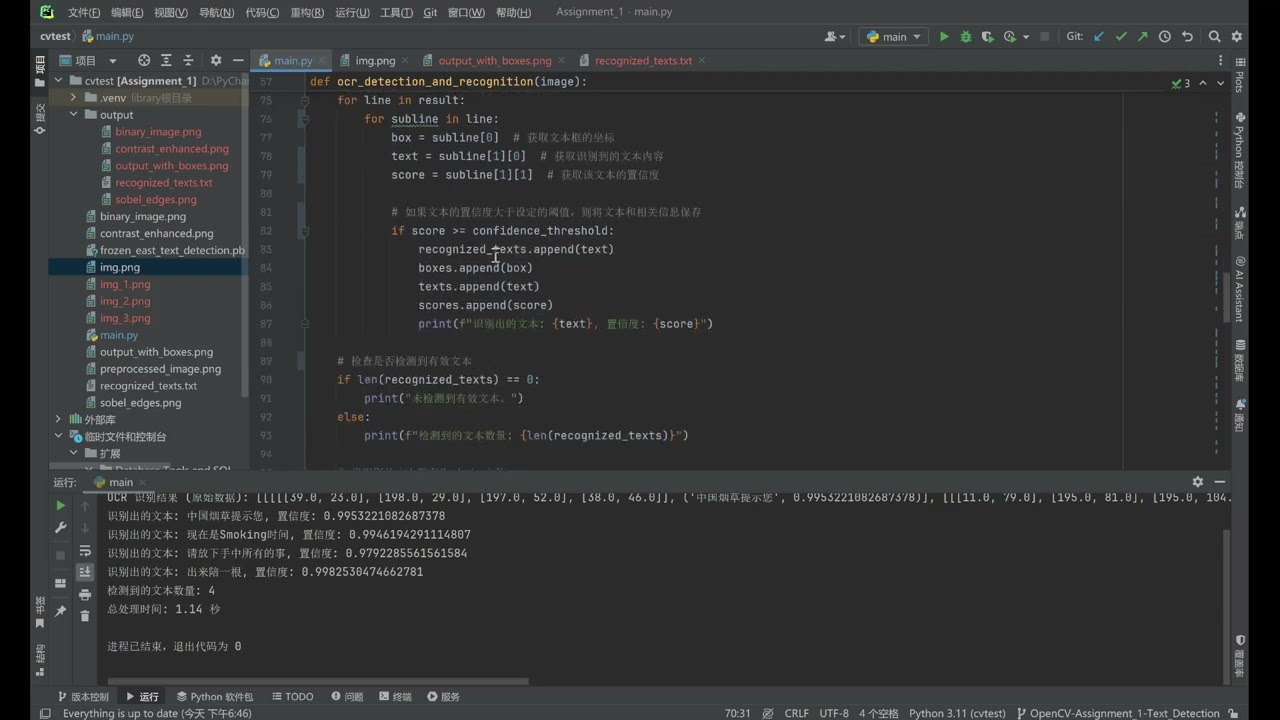Collapse cvtest root folder
Image resolution: width=1280 pixels, height=720 pixels.
[x=58, y=81]
